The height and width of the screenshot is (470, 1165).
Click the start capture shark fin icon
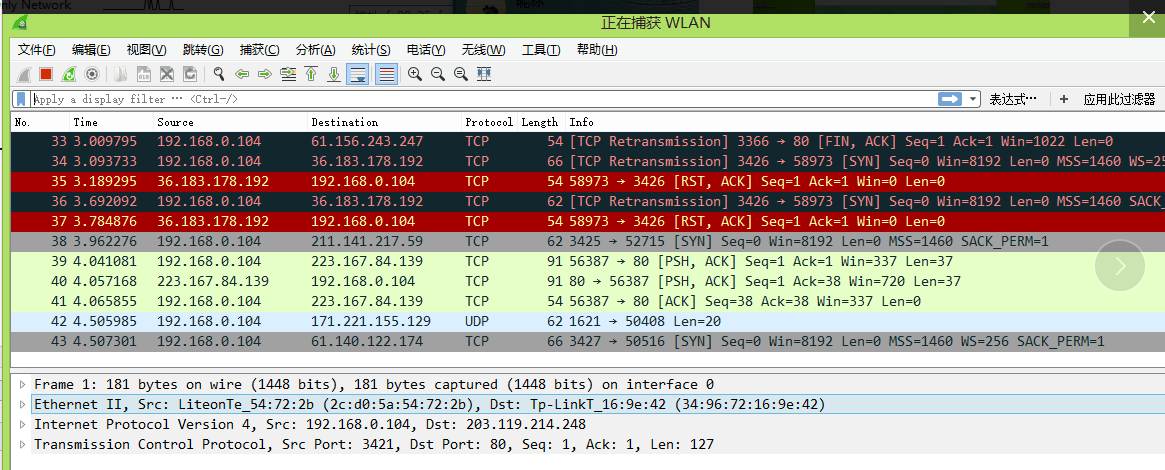coord(24,74)
